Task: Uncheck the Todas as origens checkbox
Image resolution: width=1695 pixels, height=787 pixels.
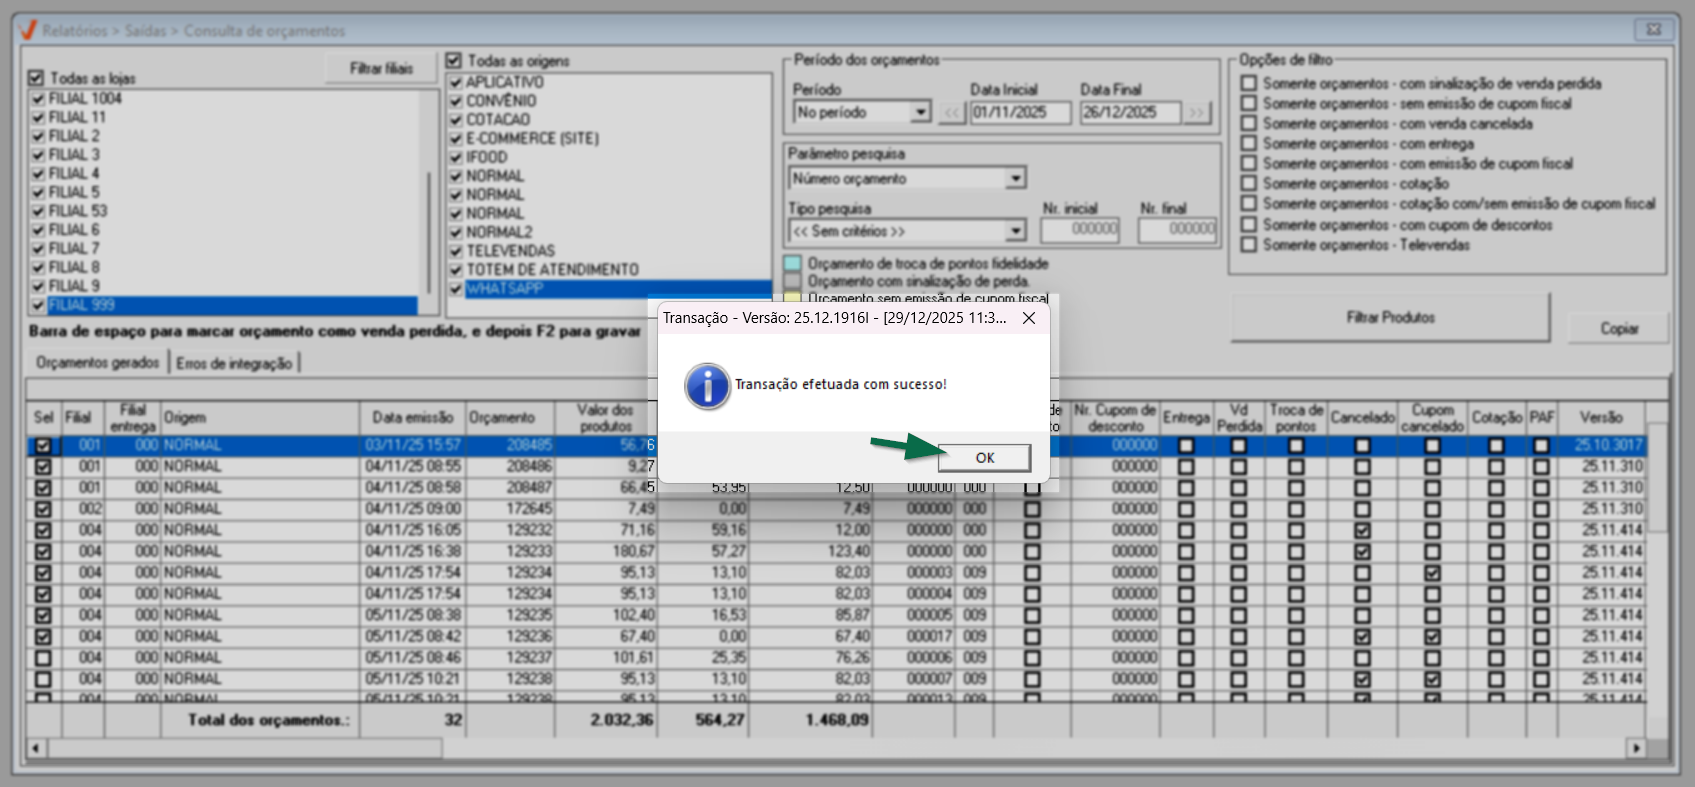Action: click(454, 61)
